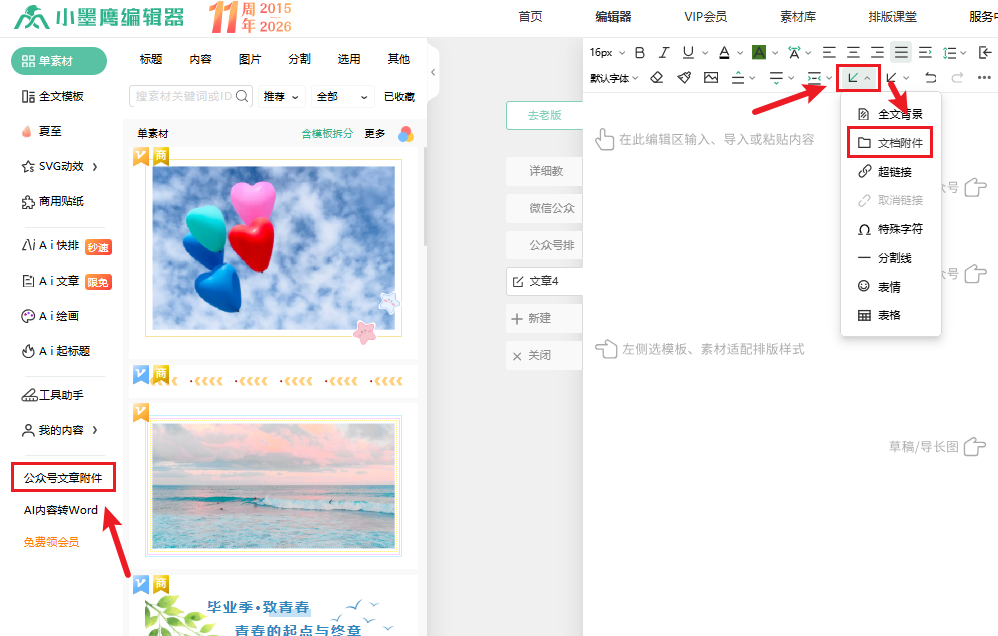Expand the font color picker arrow
The width and height of the screenshot is (998, 636).
click(740, 53)
